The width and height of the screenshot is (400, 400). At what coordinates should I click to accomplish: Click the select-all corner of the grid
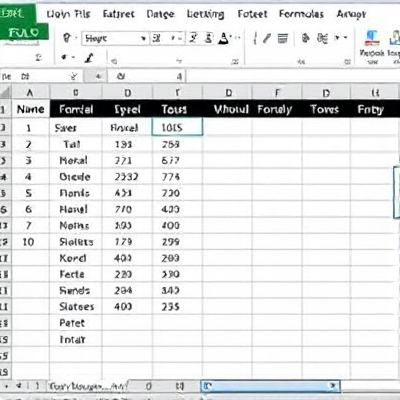[x=6, y=92]
